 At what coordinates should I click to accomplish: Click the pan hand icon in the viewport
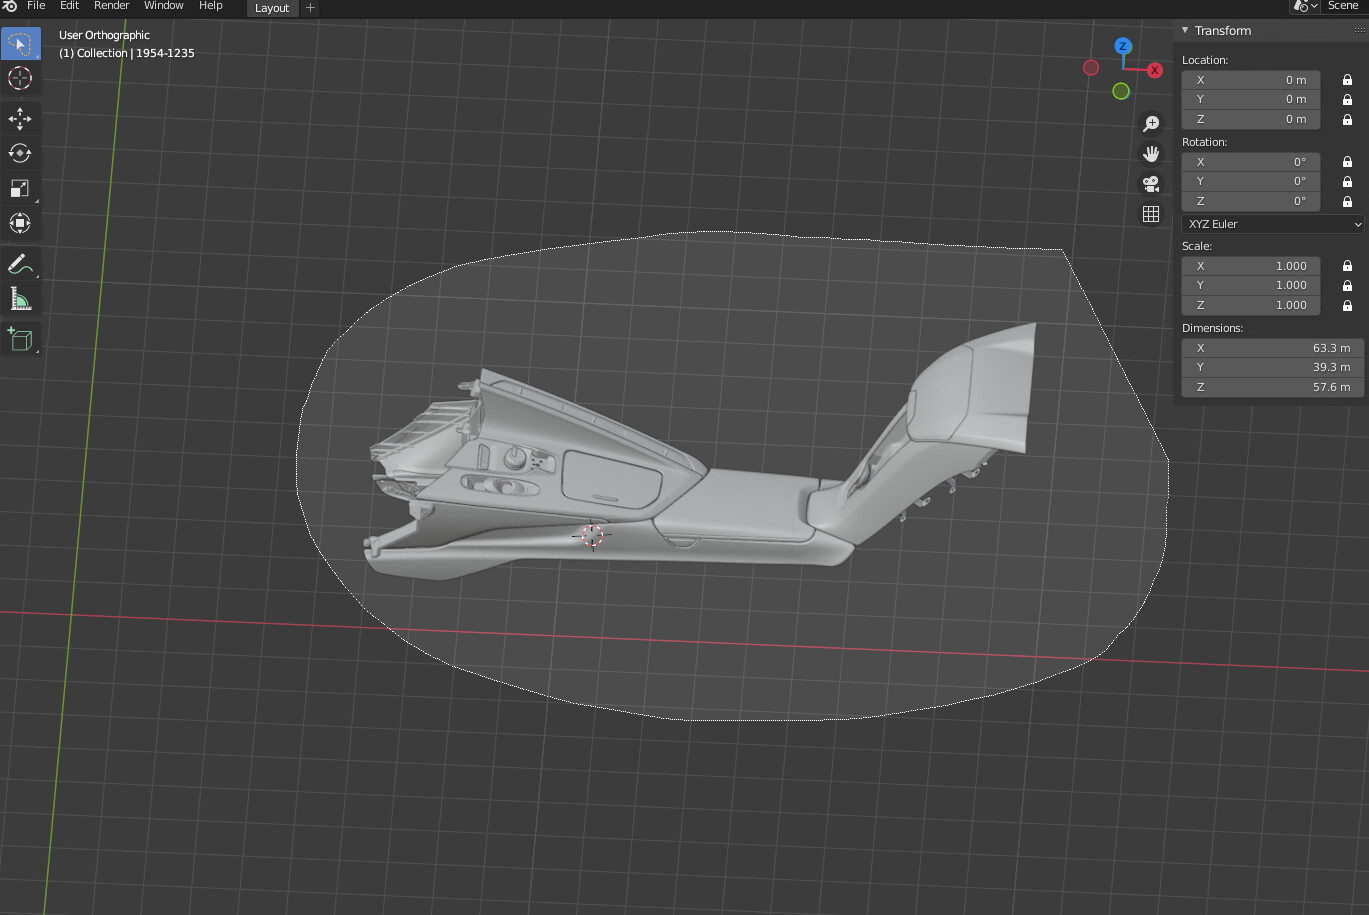[x=1151, y=153]
